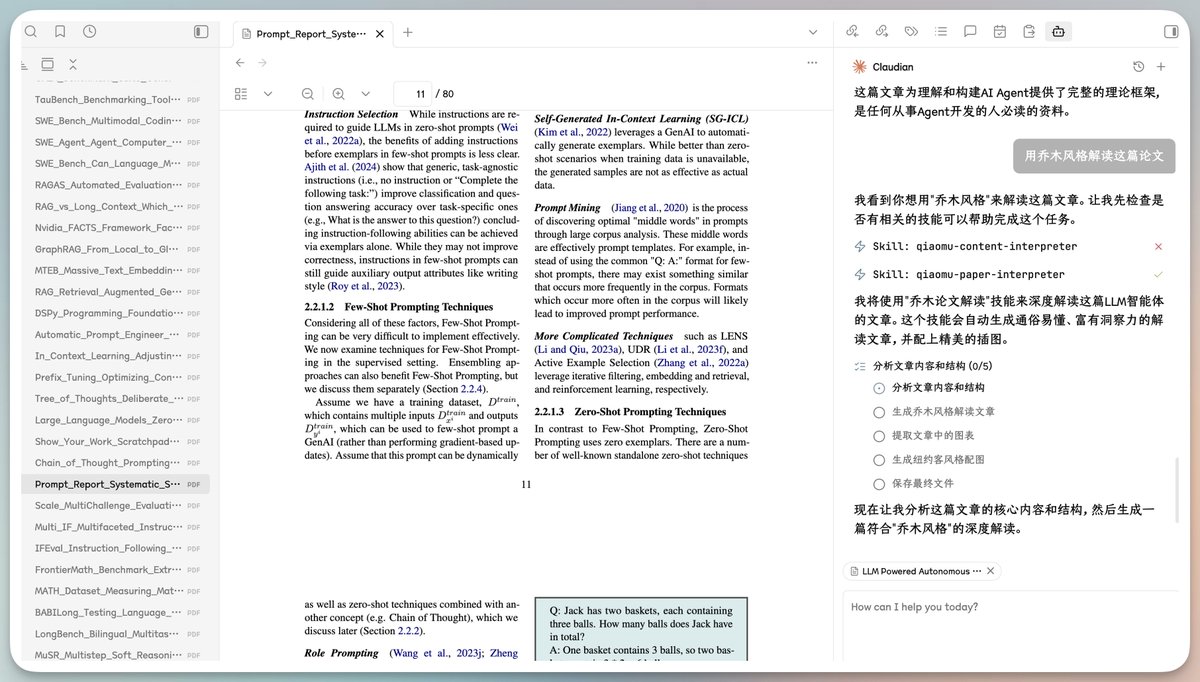This screenshot has height=682, width=1200.
Task: Open LongBench_Bilingual_Multitas PDF file
Action: (118, 633)
